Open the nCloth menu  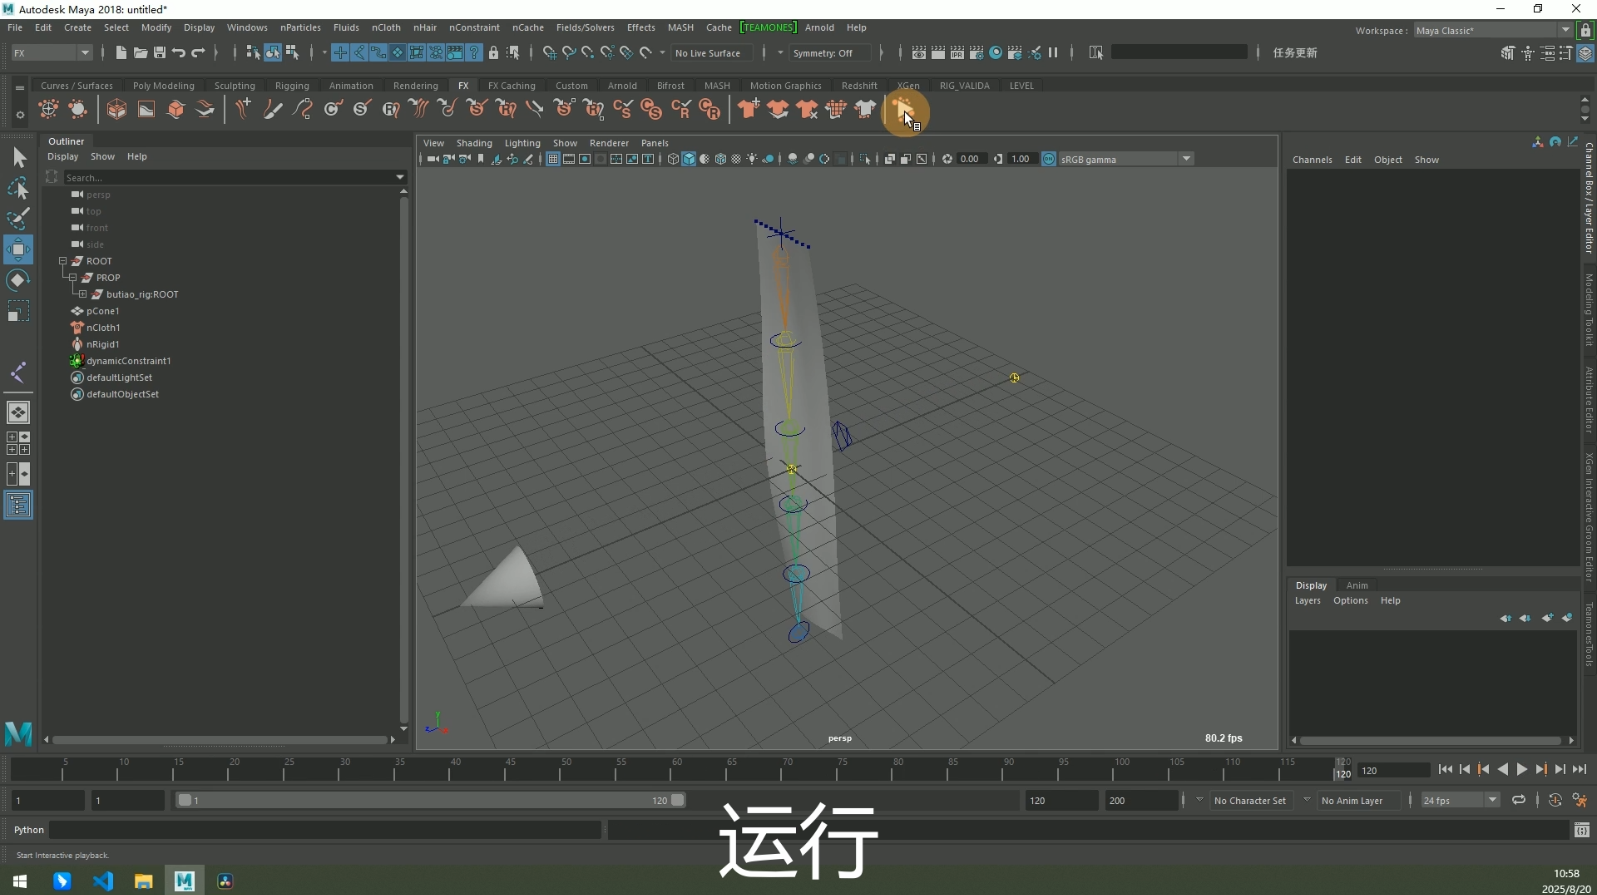click(386, 28)
